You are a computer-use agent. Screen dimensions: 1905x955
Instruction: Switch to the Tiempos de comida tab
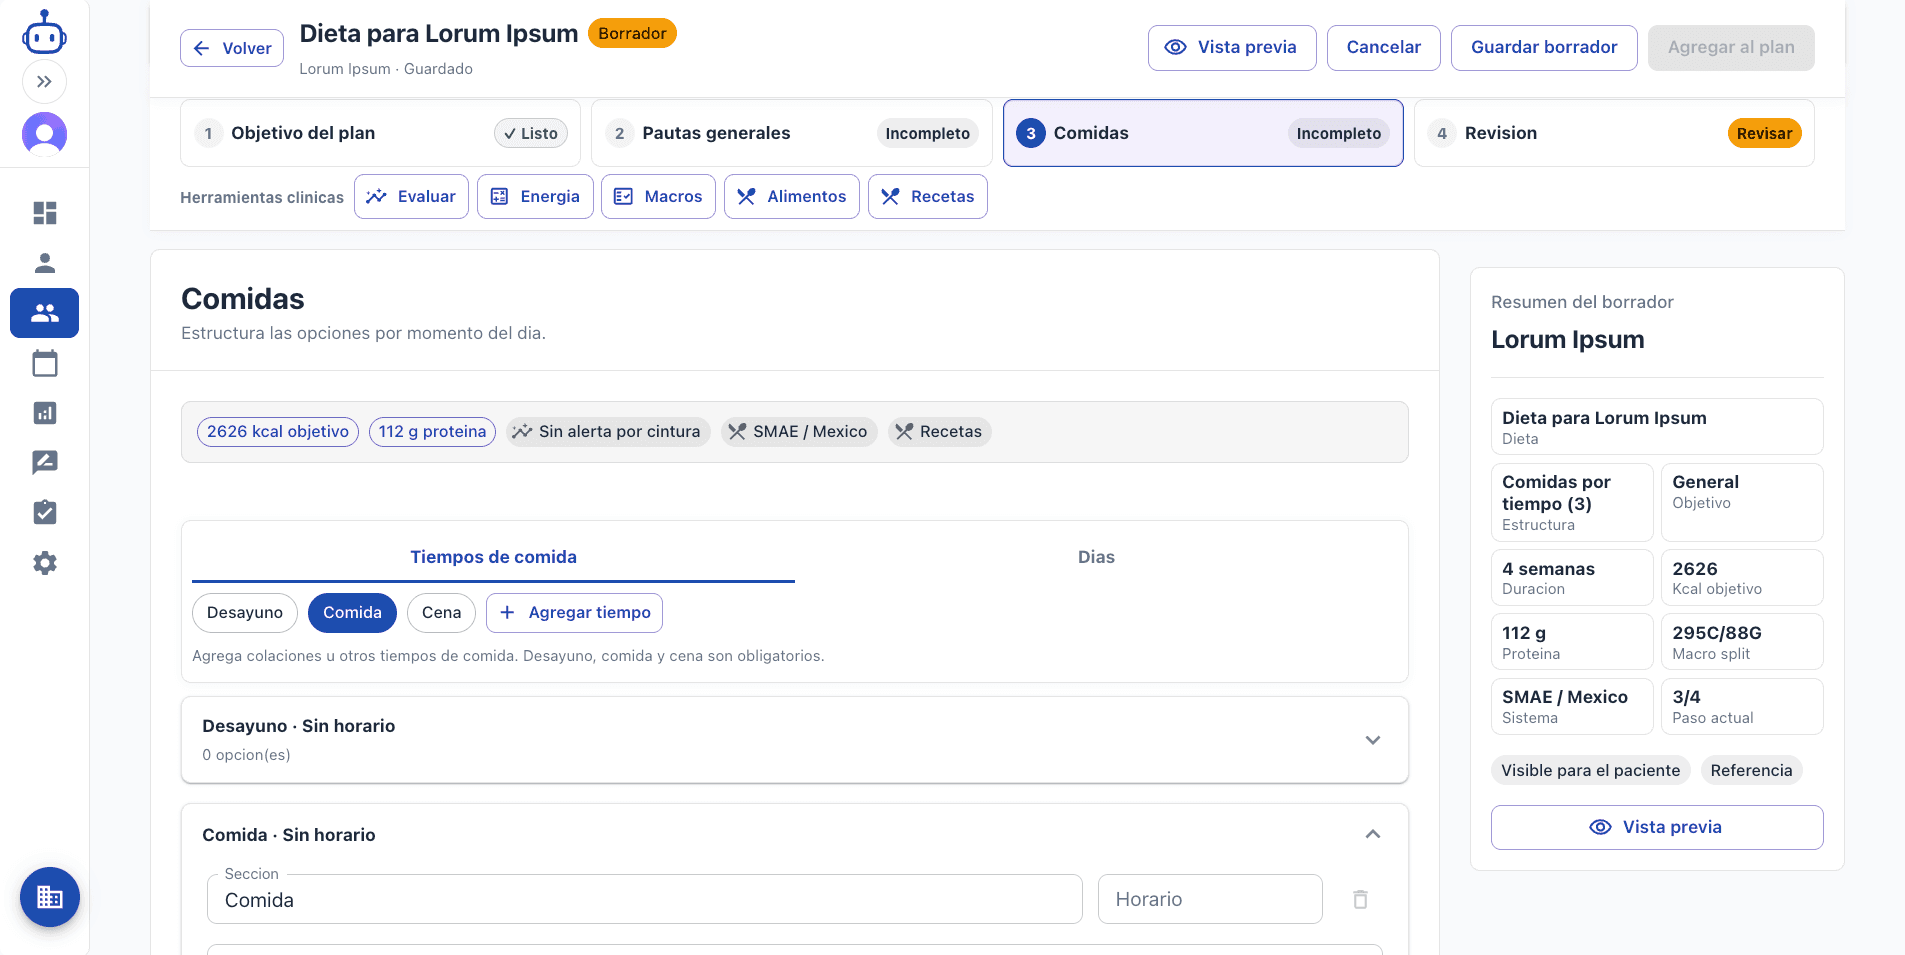coord(493,557)
